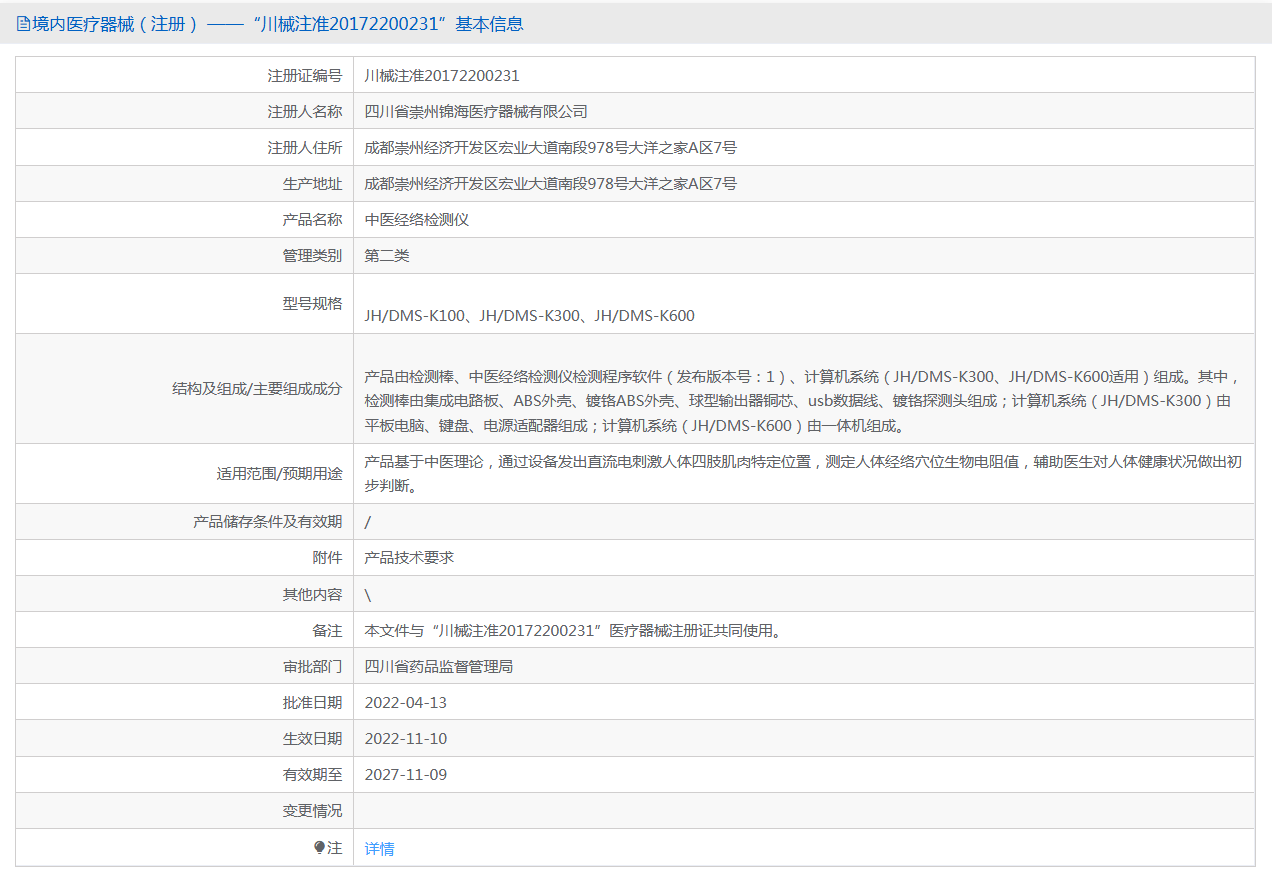Image resolution: width=1272 pixels, height=872 pixels.
Task: Click intended-use text starting 产品基于中医理论
Action: [x=804, y=474]
